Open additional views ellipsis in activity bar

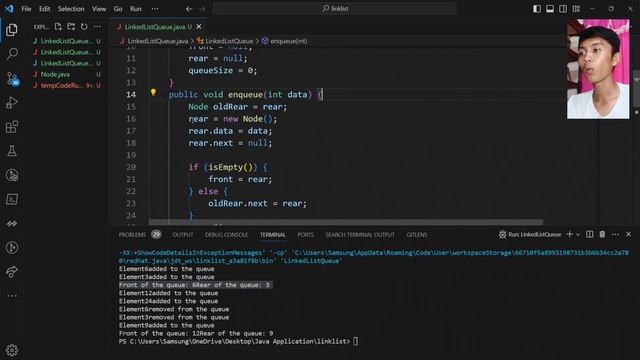(12, 296)
